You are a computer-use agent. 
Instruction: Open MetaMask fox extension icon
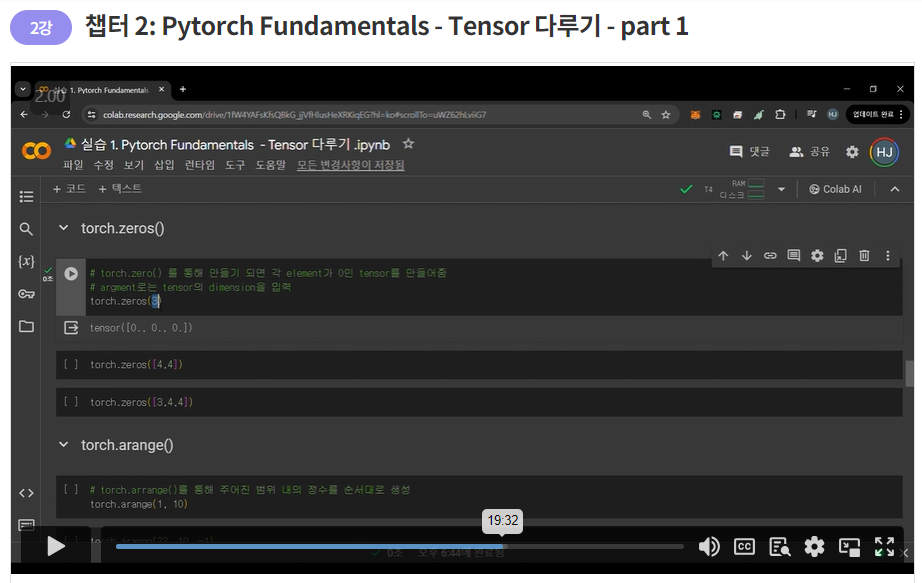pyautogui.click(x=695, y=115)
